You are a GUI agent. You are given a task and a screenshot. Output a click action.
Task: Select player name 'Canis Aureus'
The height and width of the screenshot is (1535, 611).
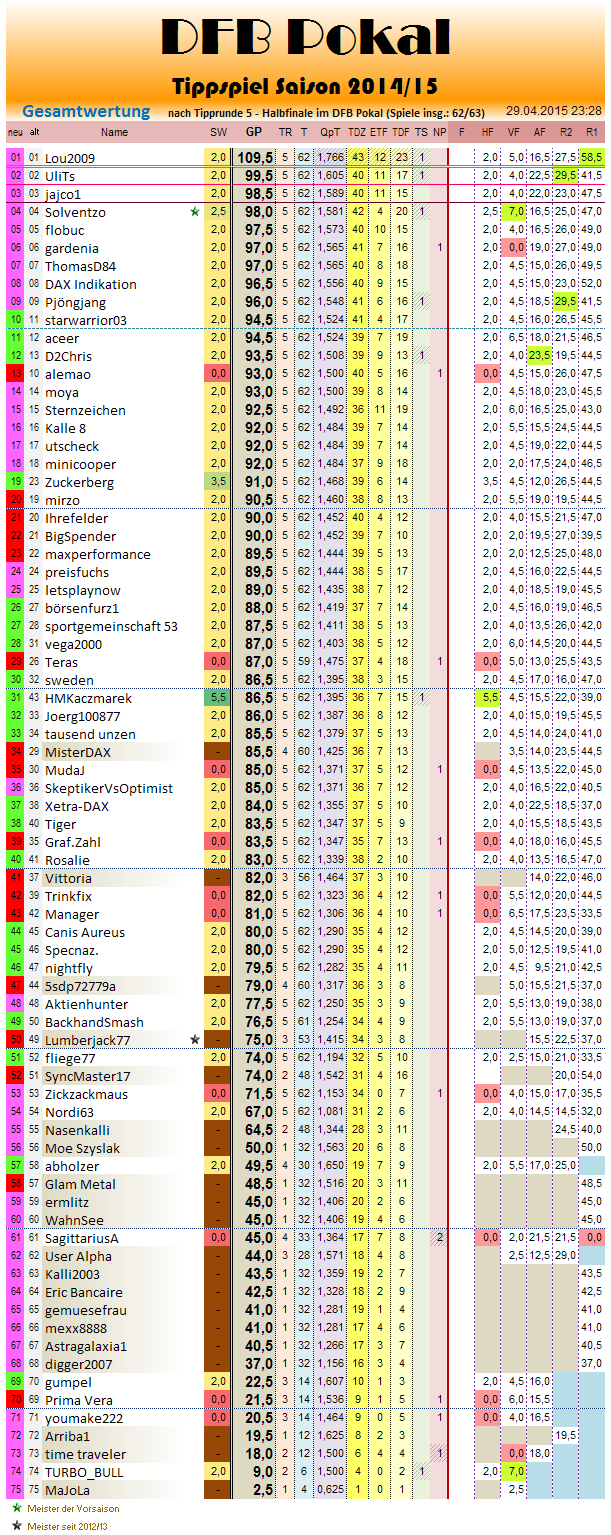click(x=85, y=932)
